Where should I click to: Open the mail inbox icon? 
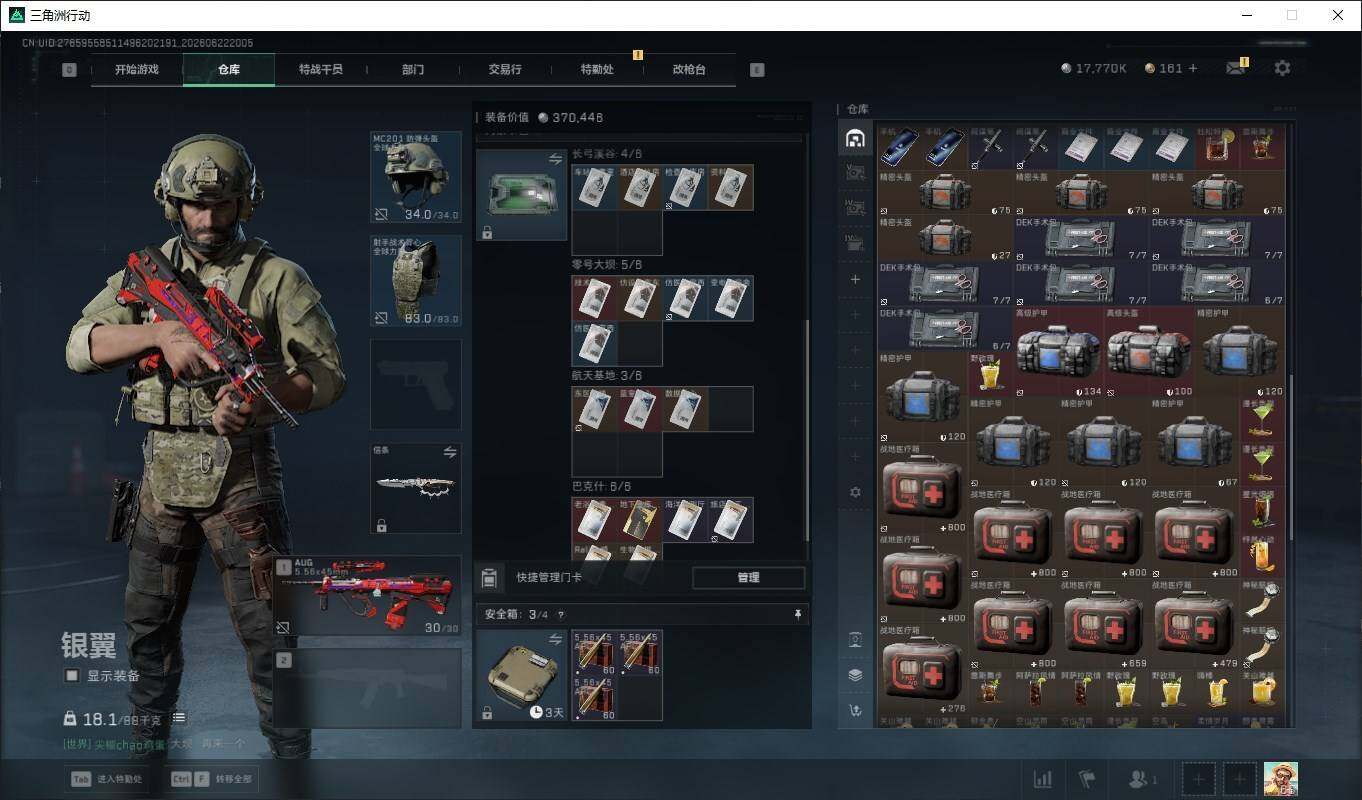pyautogui.click(x=1236, y=68)
